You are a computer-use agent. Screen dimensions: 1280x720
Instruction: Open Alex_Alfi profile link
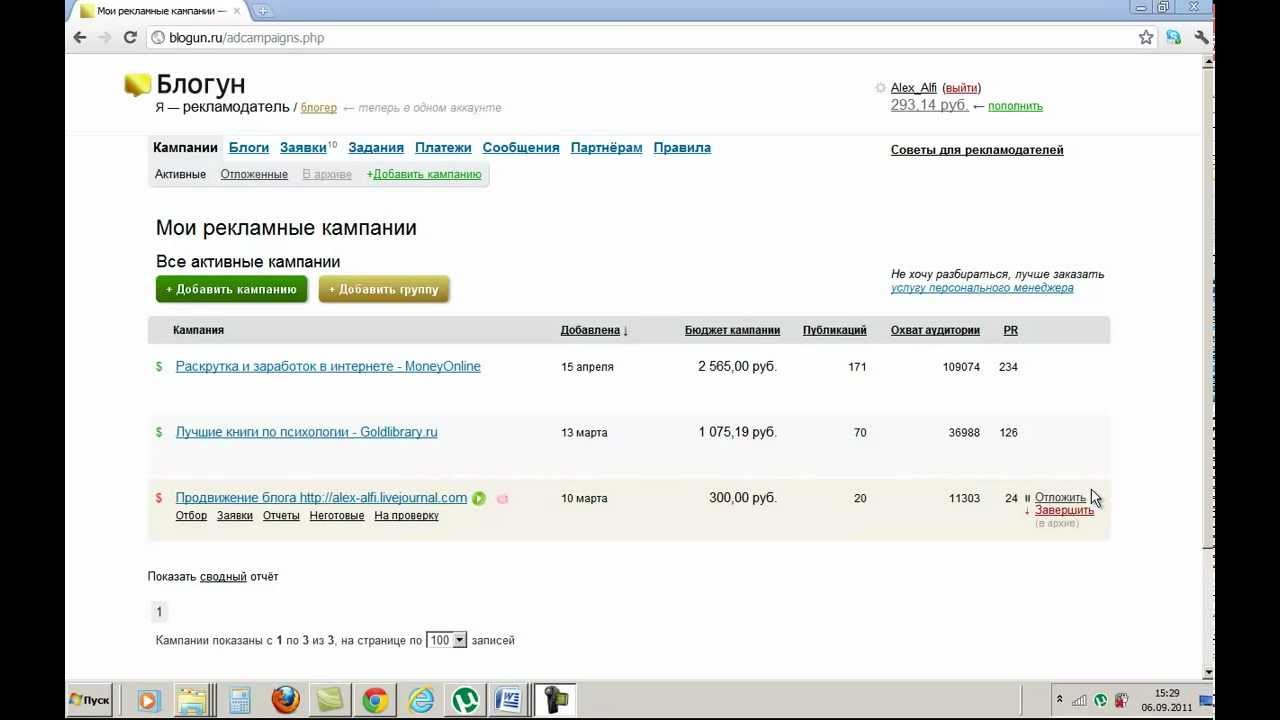(x=914, y=88)
